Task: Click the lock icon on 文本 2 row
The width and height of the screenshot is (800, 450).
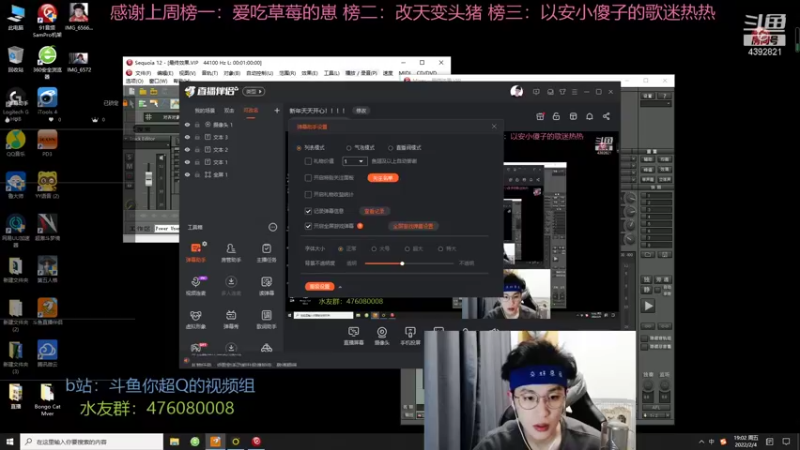Action: tap(197, 149)
